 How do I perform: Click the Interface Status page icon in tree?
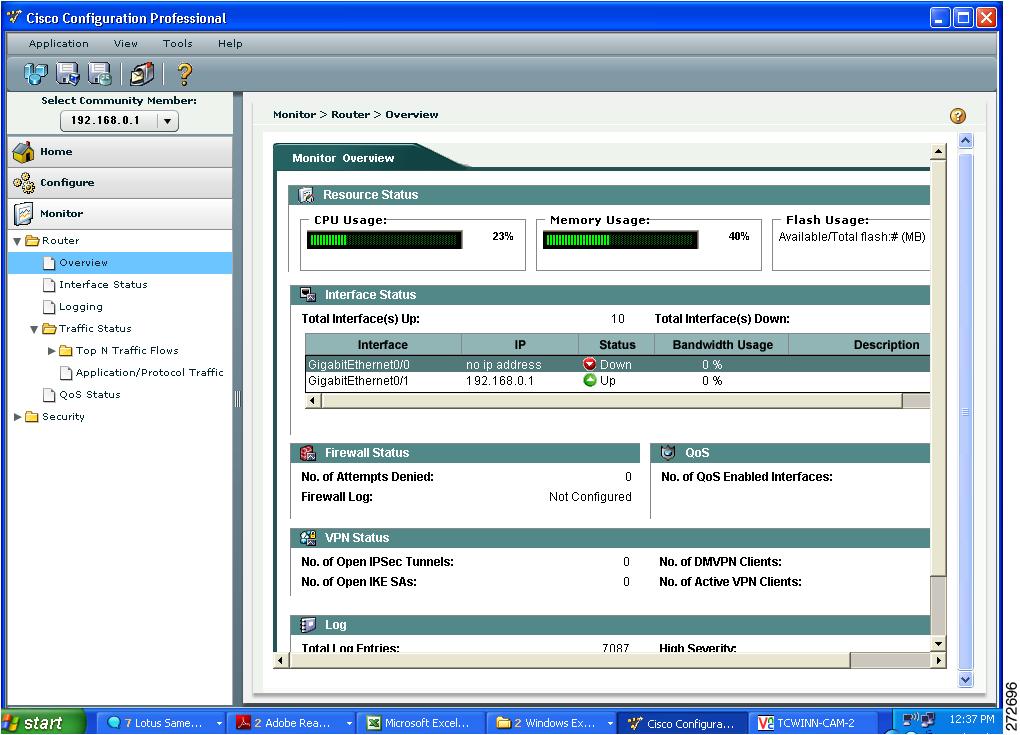pyautogui.click(x=49, y=285)
